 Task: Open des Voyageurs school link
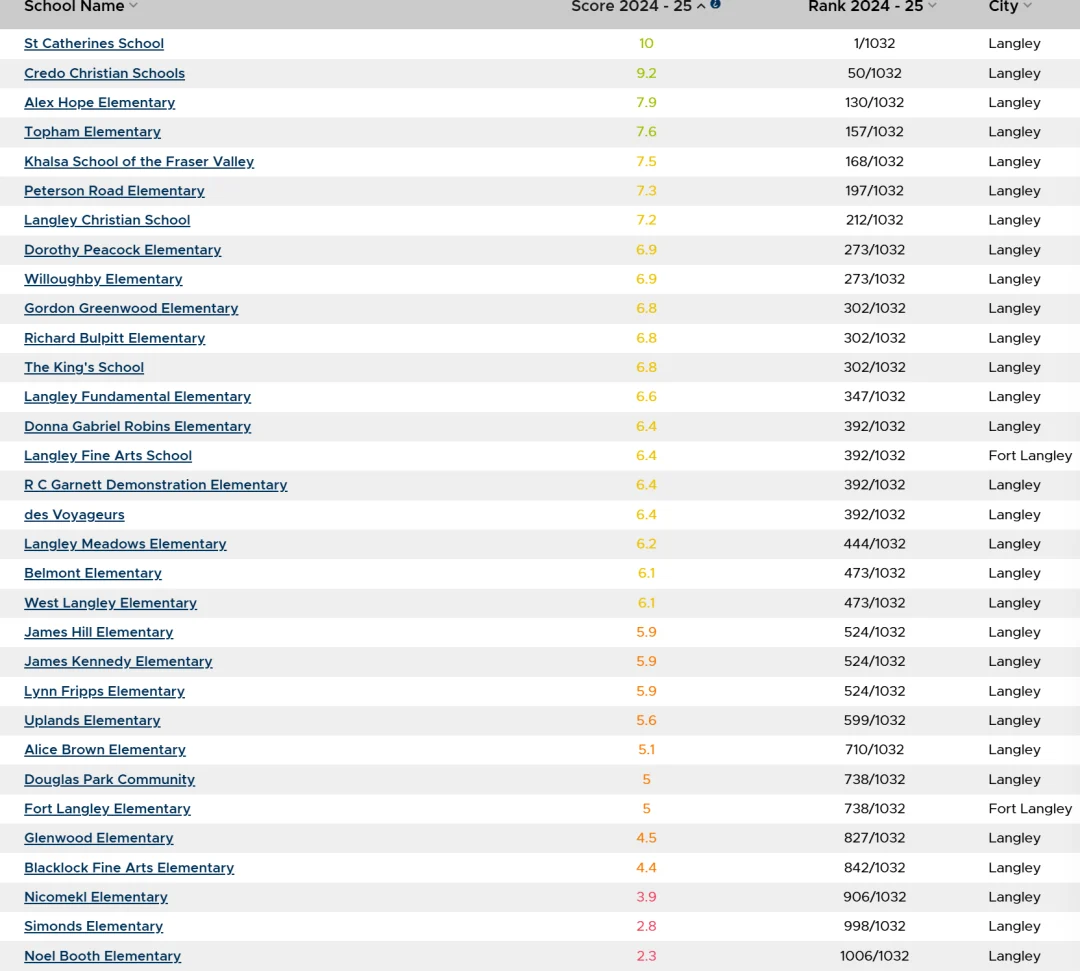click(74, 514)
